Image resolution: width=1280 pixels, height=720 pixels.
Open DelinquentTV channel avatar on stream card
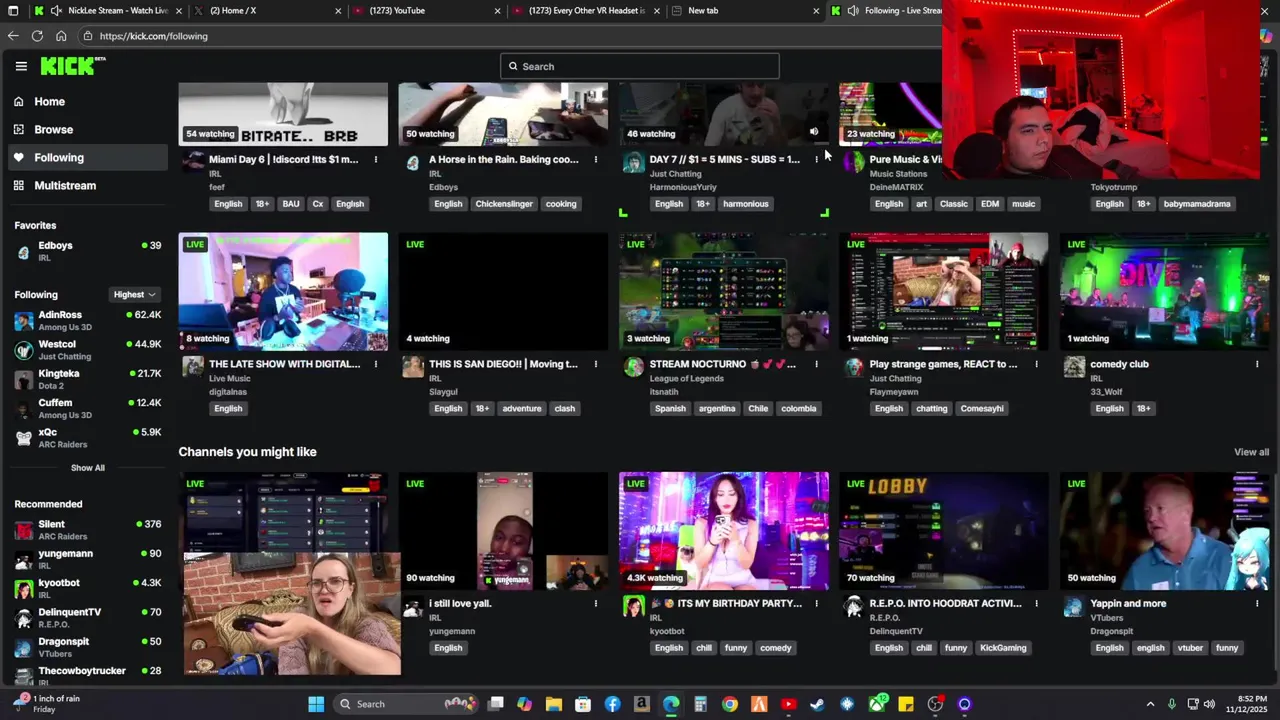tap(853, 606)
